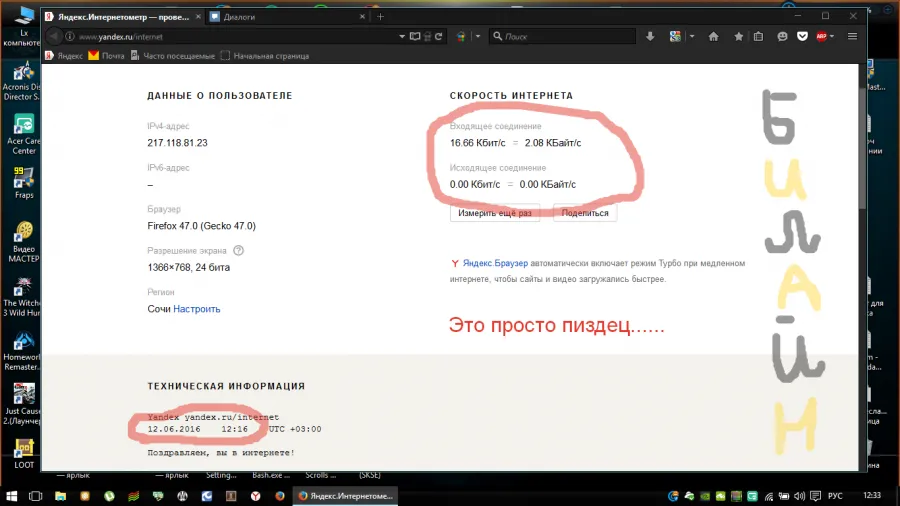
Task: Open the Downloads arrow icon
Action: [x=650, y=36]
